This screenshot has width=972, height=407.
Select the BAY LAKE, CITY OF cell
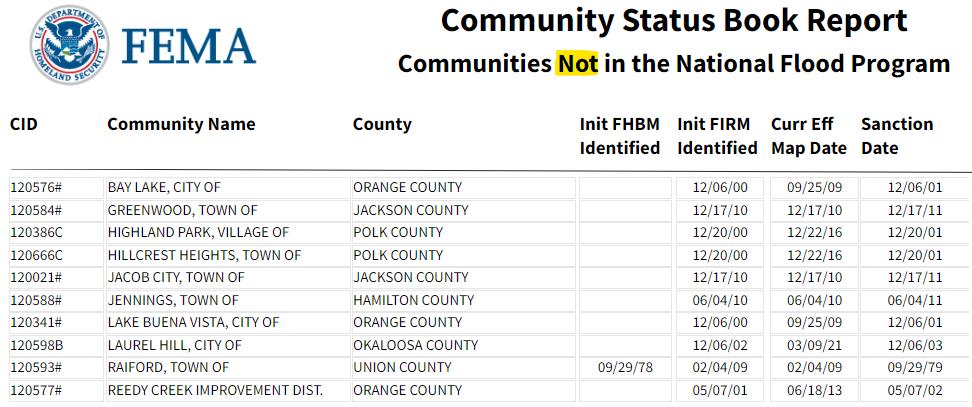[164, 187]
